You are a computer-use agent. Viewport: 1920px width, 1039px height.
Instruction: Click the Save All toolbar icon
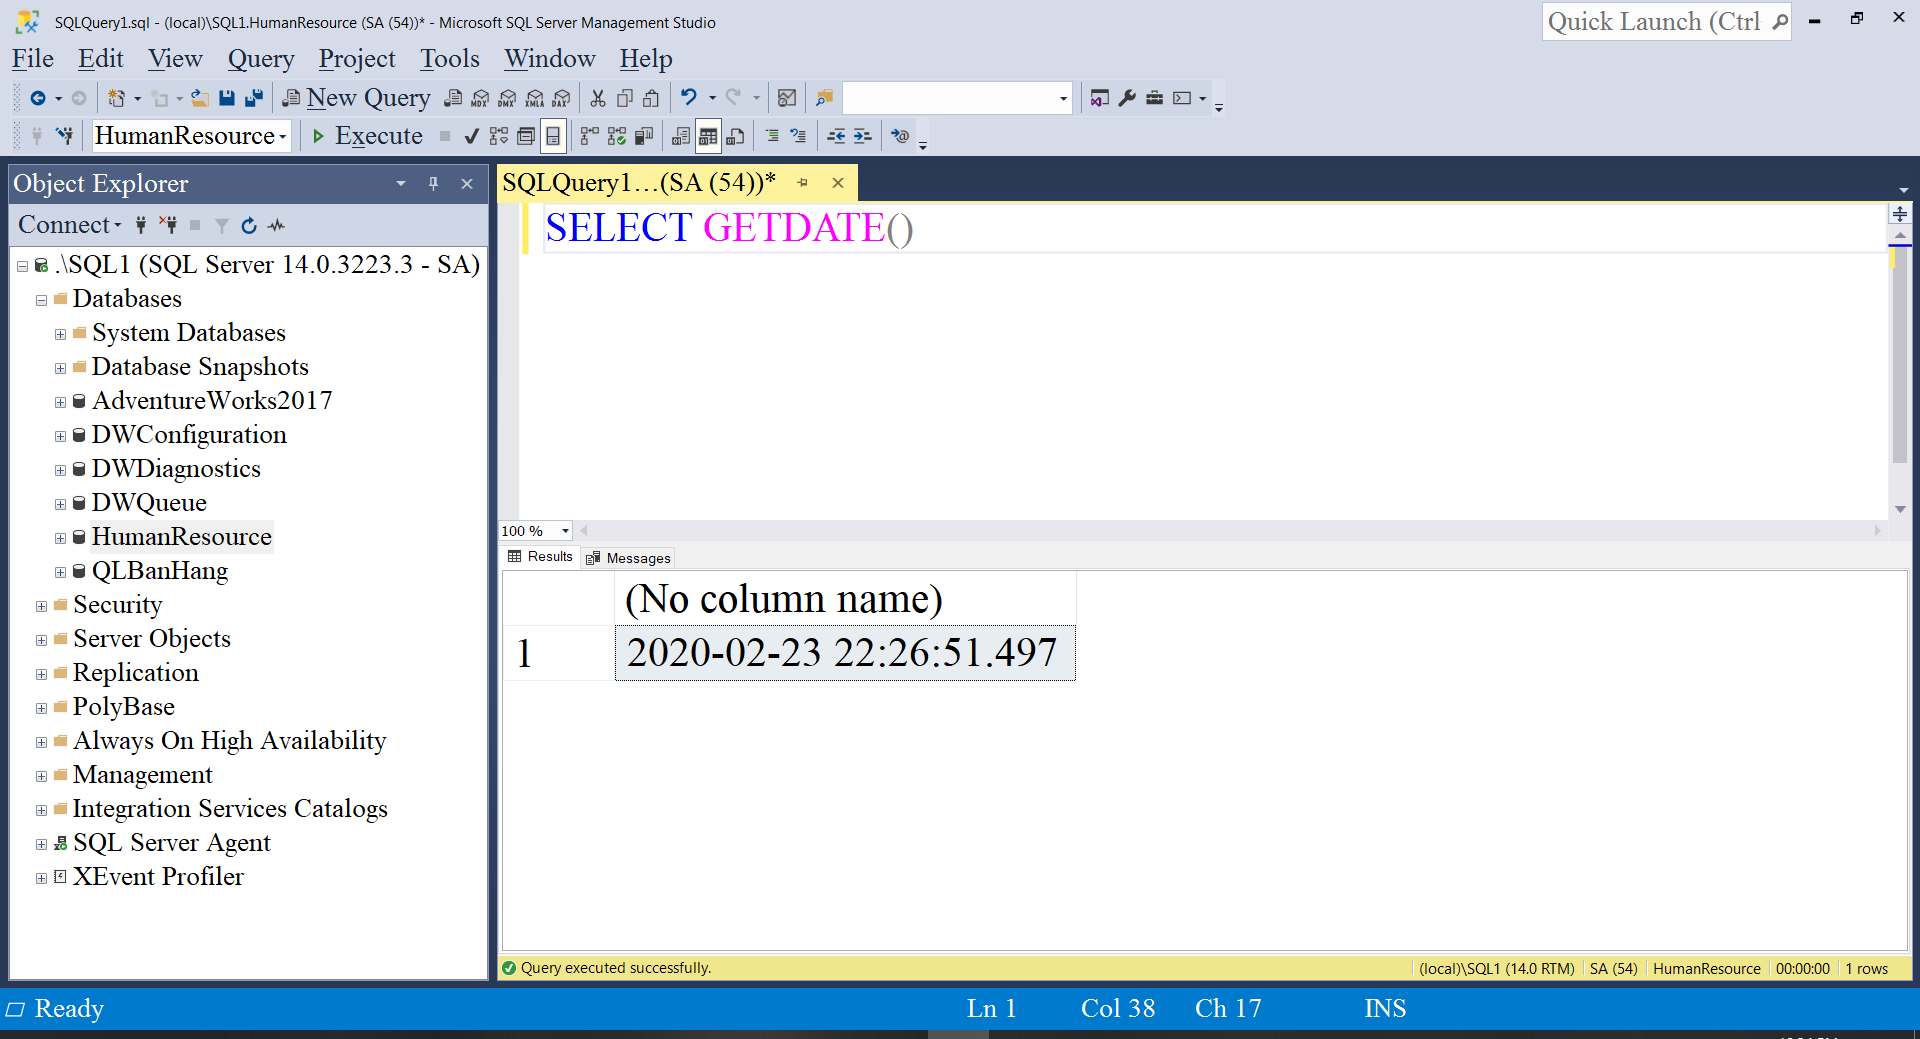coord(254,98)
